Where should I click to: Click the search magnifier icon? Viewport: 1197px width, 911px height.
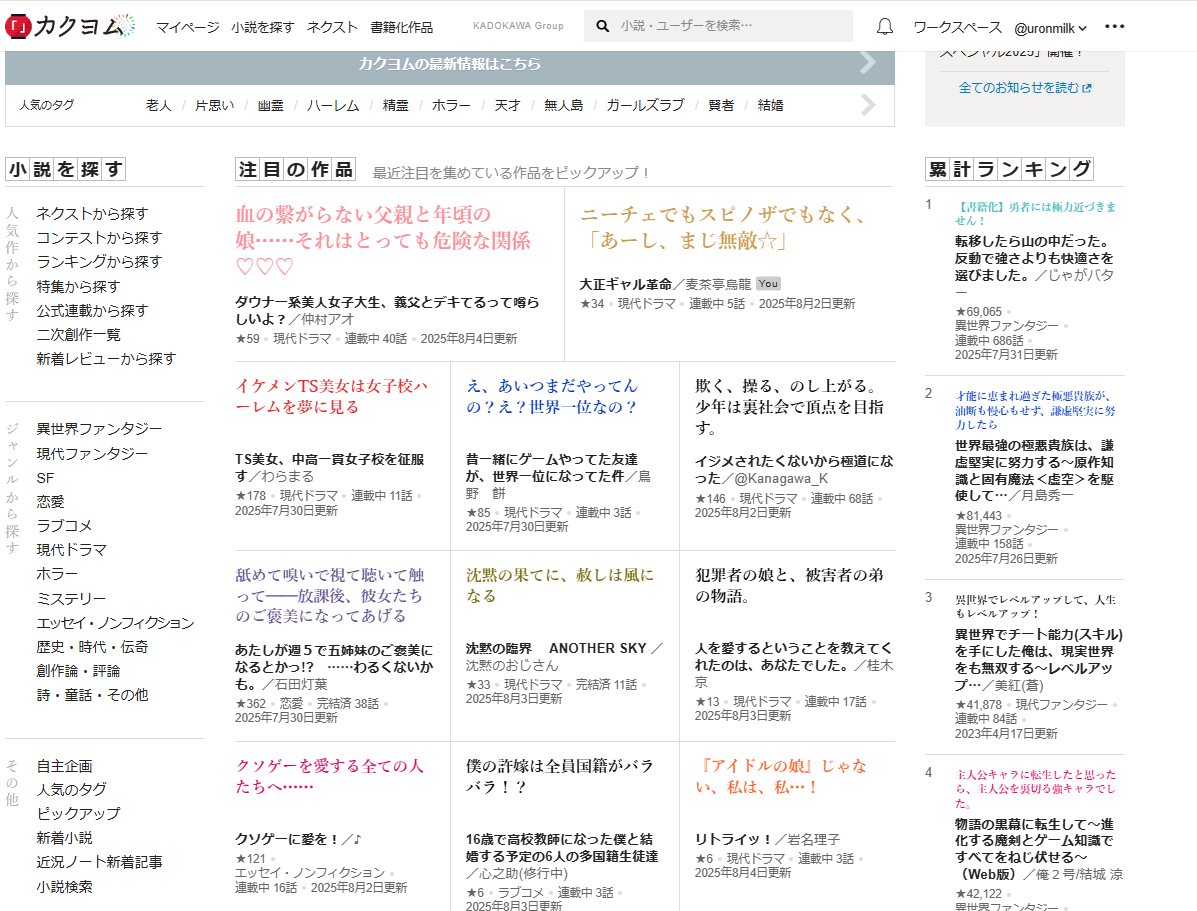click(x=603, y=26)
